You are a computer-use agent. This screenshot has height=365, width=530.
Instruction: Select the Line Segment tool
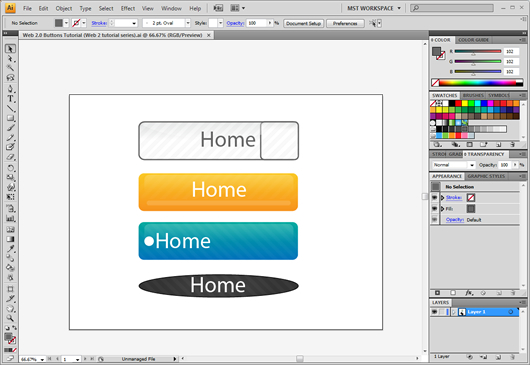point(10,108)
